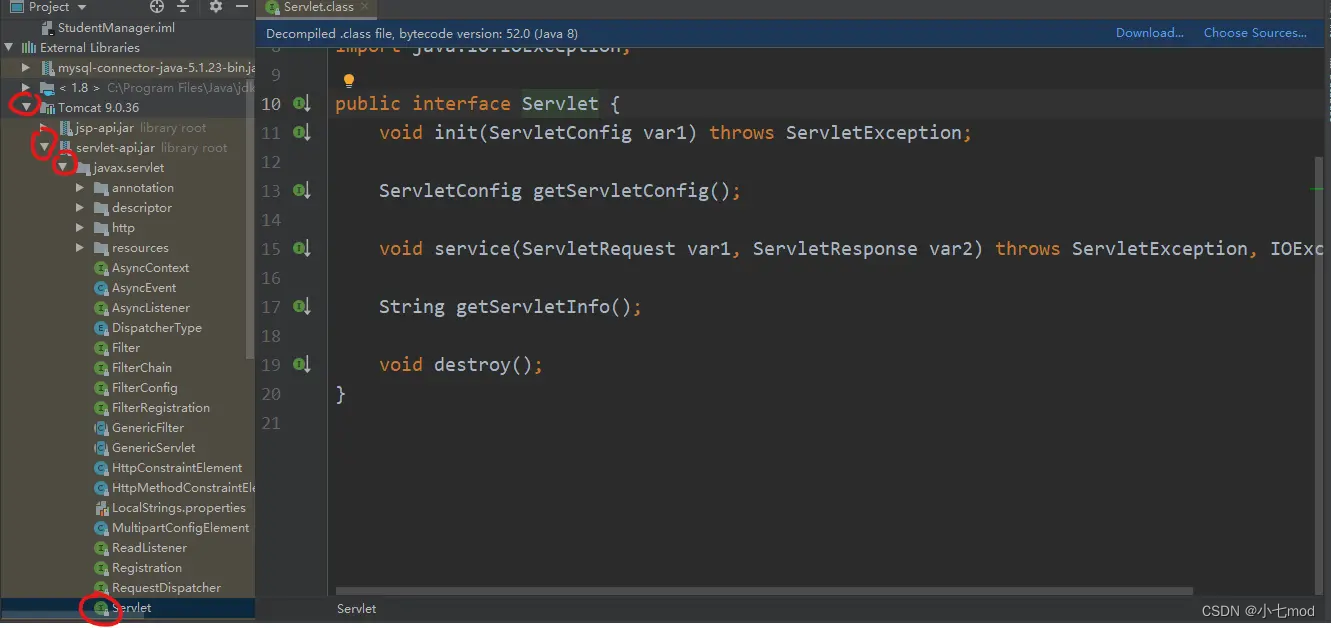This screenshot has width=1331, height=628.
Task: Expand the mysql-connector-java jar node
Action: pos(27,68)
